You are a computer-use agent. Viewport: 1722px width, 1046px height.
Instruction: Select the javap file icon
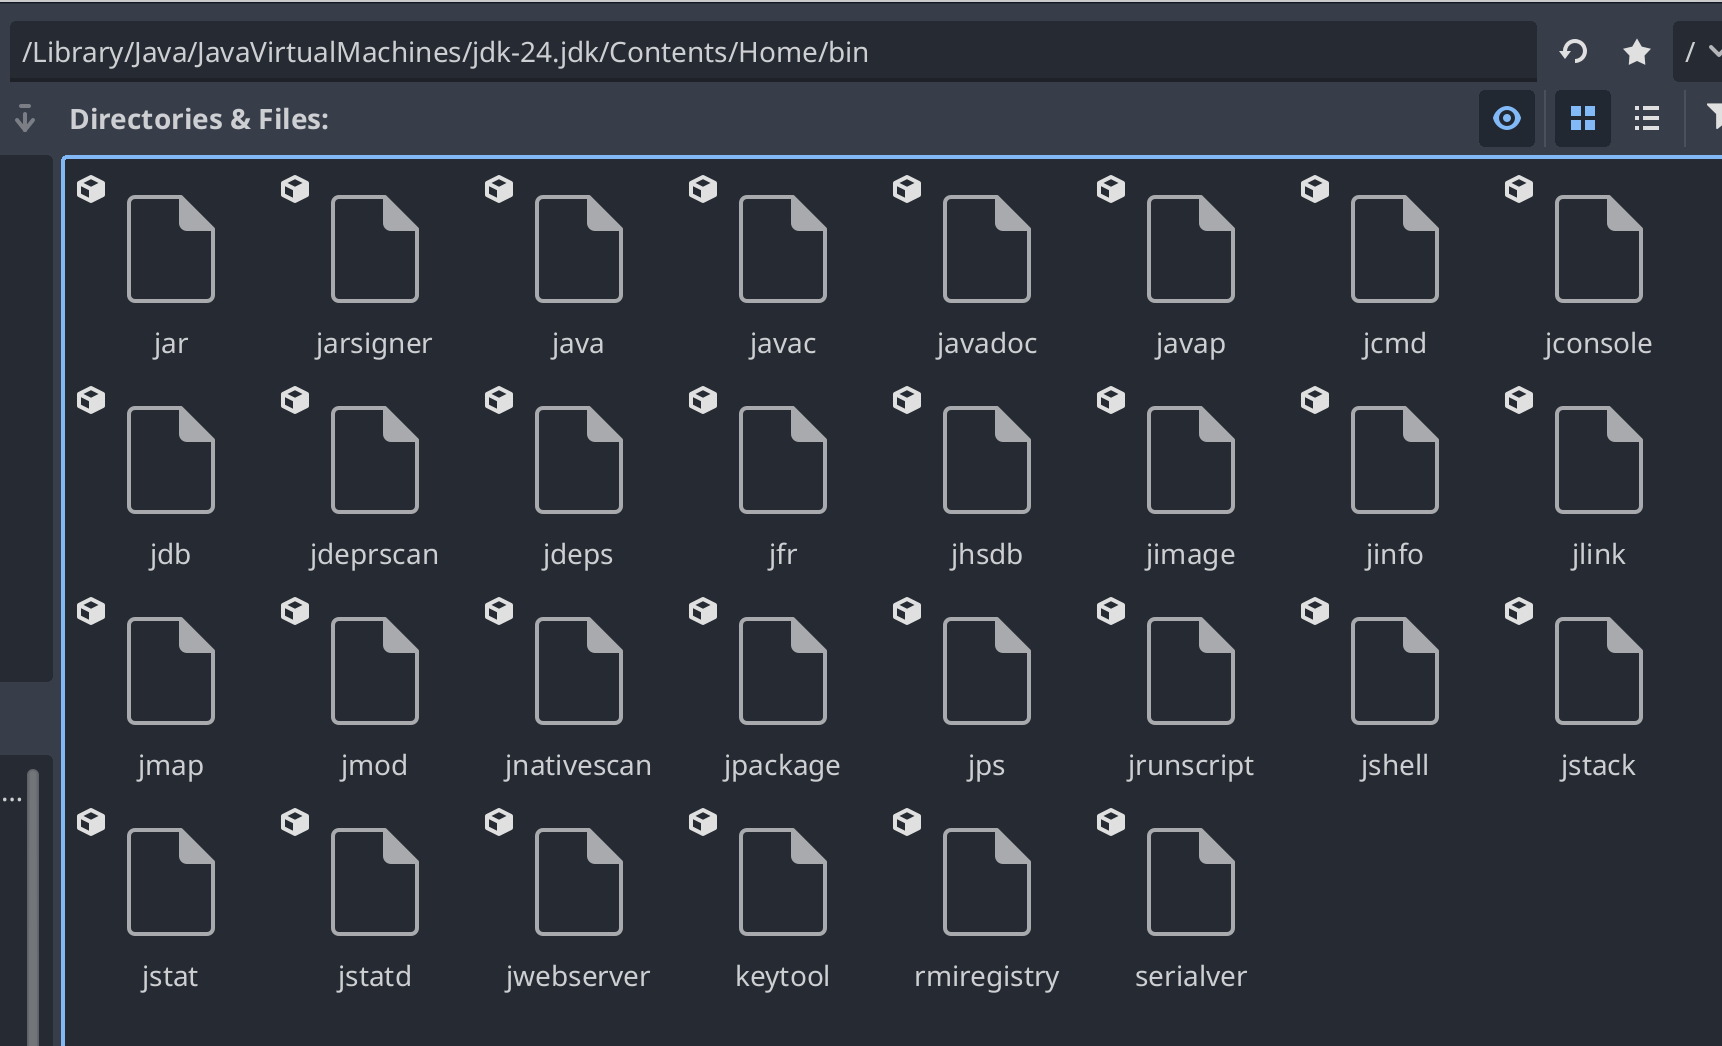[x=1191, y=249]
